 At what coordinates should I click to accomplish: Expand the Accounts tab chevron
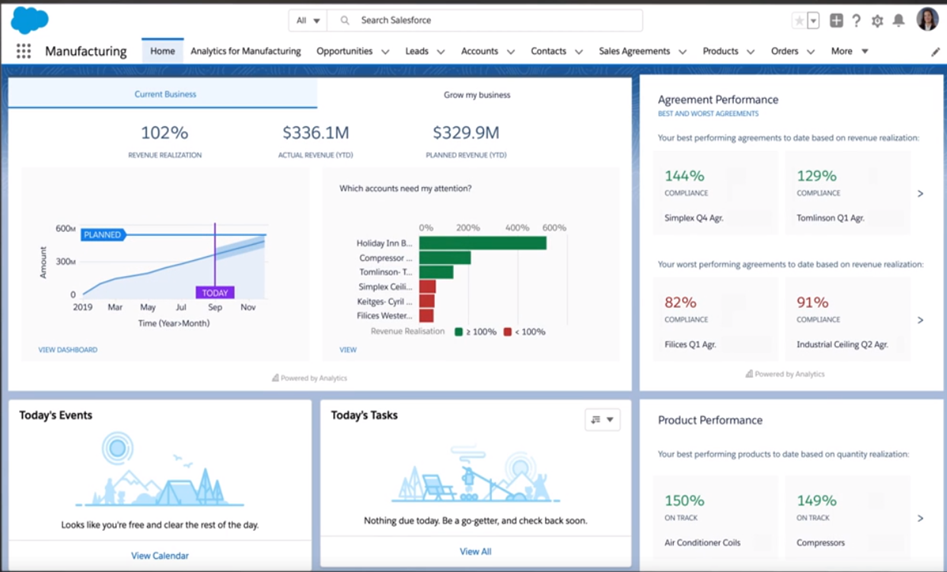point(511,52)
